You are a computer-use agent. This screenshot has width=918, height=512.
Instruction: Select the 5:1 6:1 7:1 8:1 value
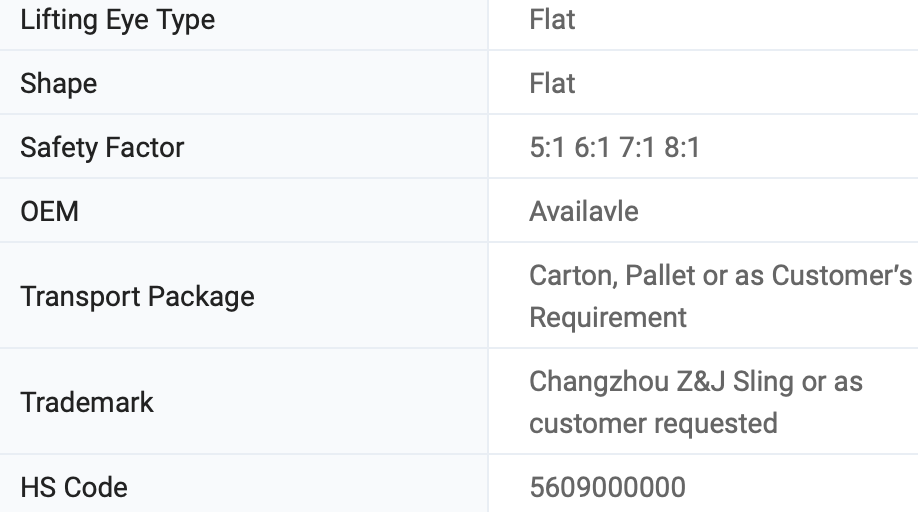click(615, 147)
